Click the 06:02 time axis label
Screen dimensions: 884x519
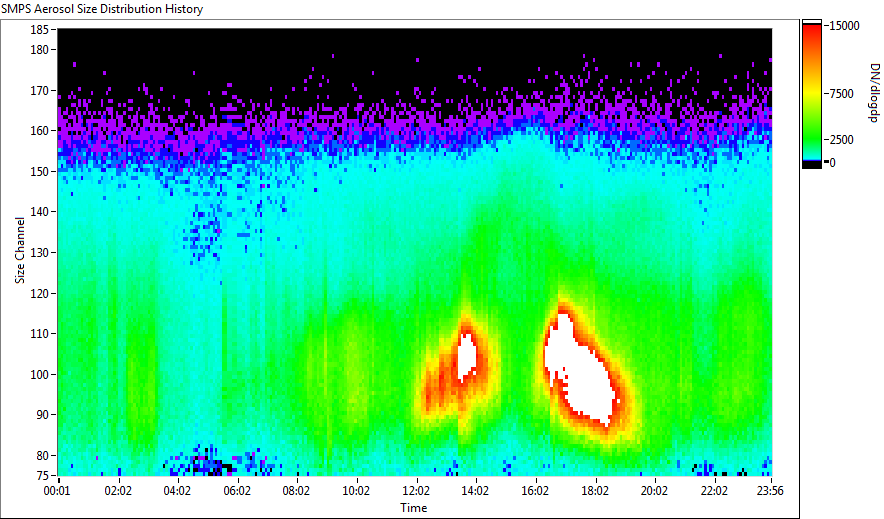(237, 491)
